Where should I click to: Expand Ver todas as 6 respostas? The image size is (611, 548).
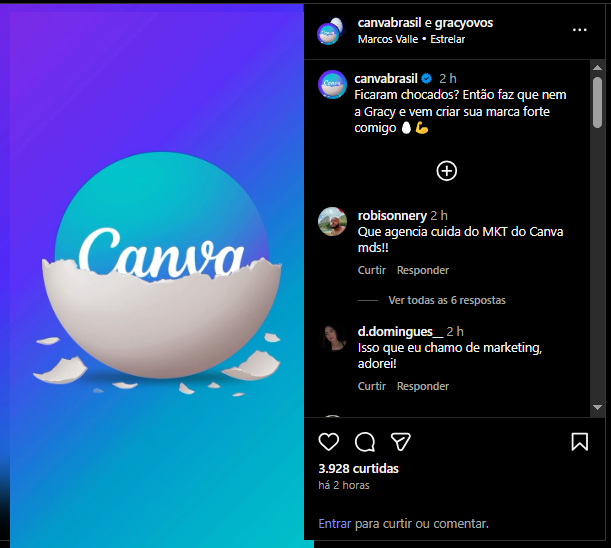(447, 300)
